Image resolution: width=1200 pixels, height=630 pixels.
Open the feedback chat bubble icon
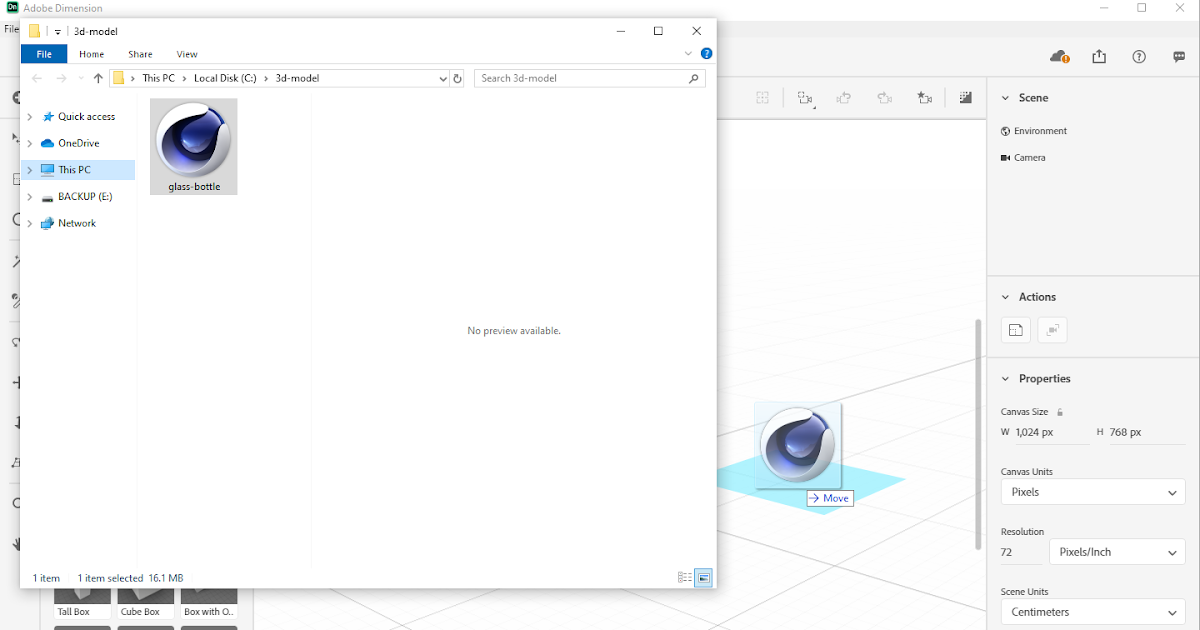pyautogui.click(x=1179, y=57)
